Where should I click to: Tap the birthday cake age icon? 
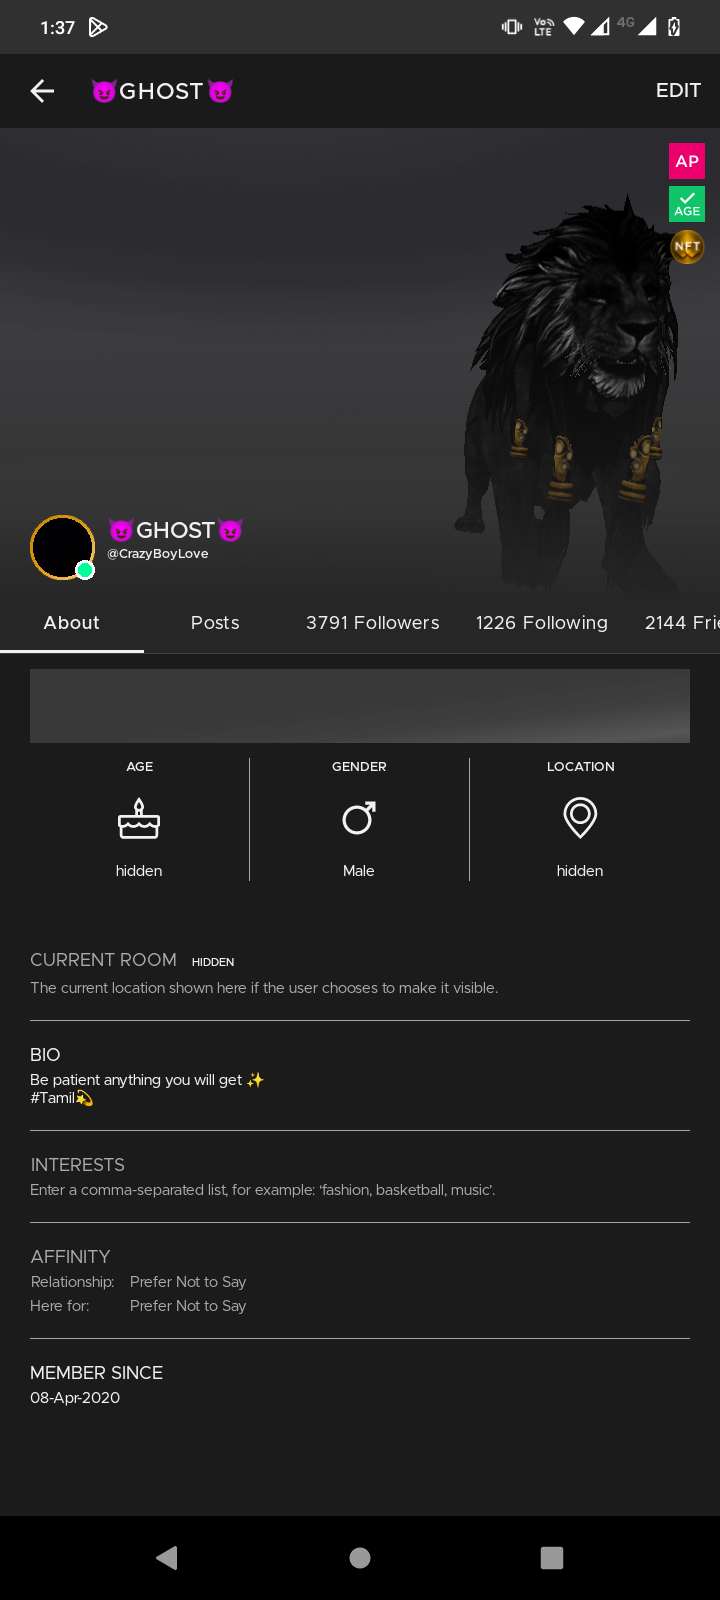(139, 819)
